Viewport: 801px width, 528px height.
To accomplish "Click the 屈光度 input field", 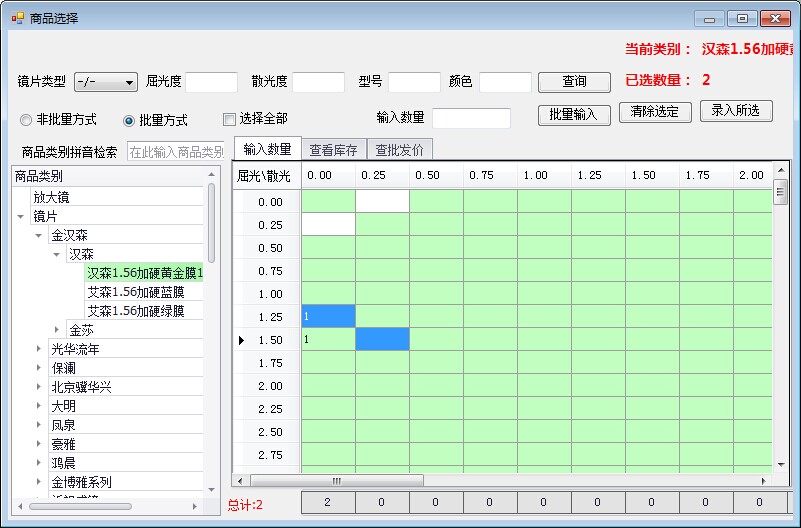I will pos(211,82).
